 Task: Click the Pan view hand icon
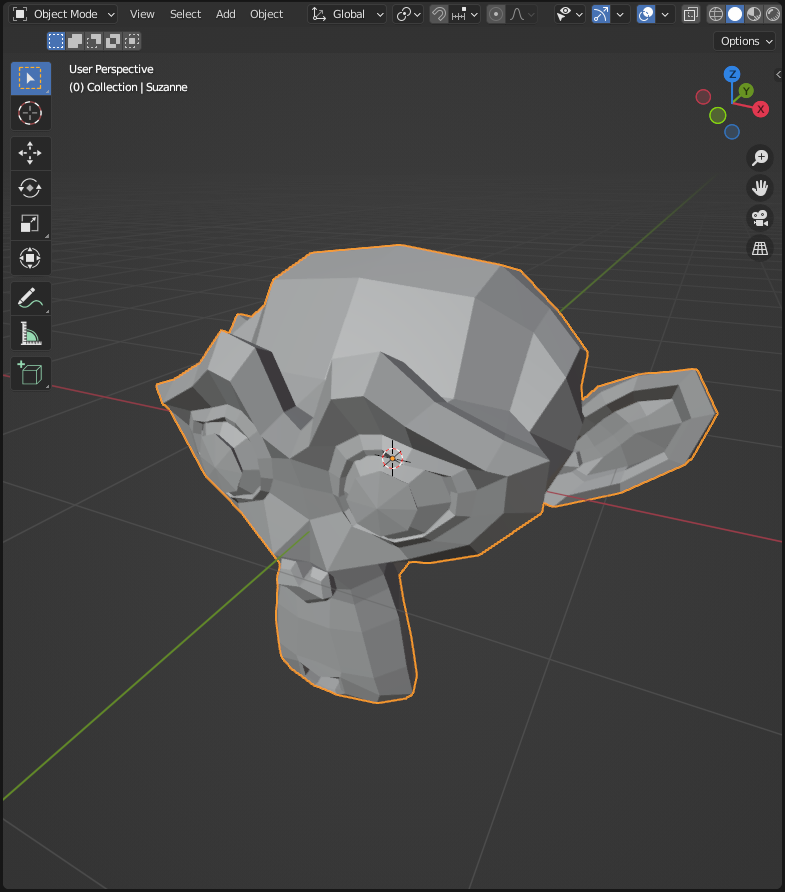click(x=760, y=188)
